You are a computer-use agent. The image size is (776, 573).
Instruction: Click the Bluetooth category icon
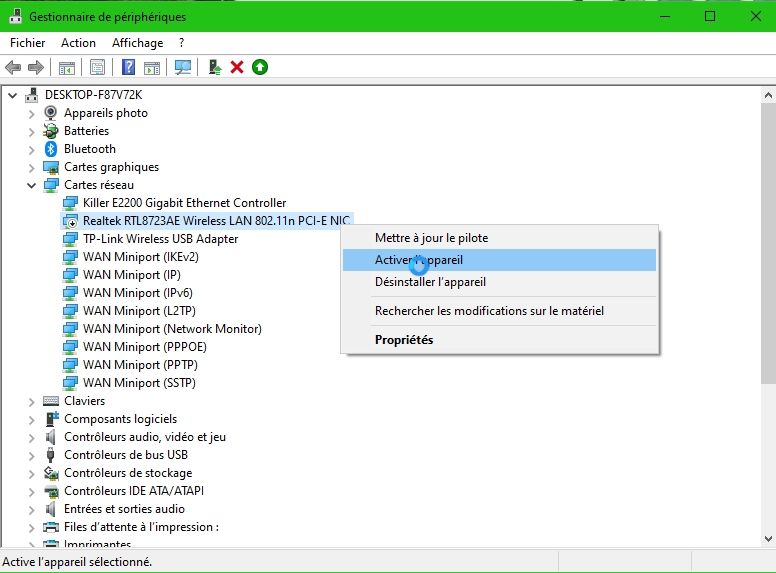51,149
